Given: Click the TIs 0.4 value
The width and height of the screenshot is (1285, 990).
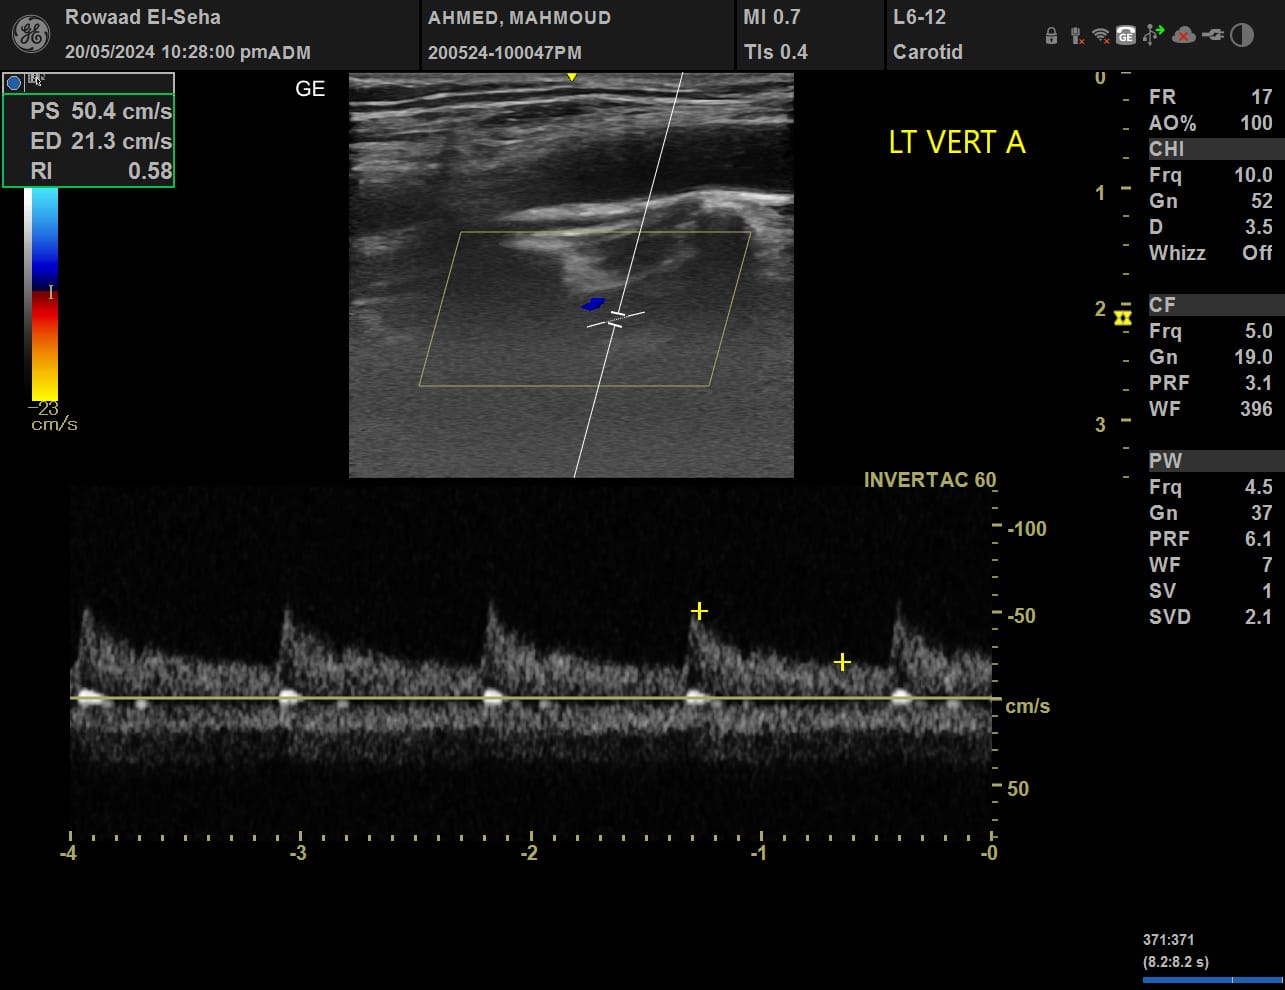Looking at the screenshot, I should [776, 52].
